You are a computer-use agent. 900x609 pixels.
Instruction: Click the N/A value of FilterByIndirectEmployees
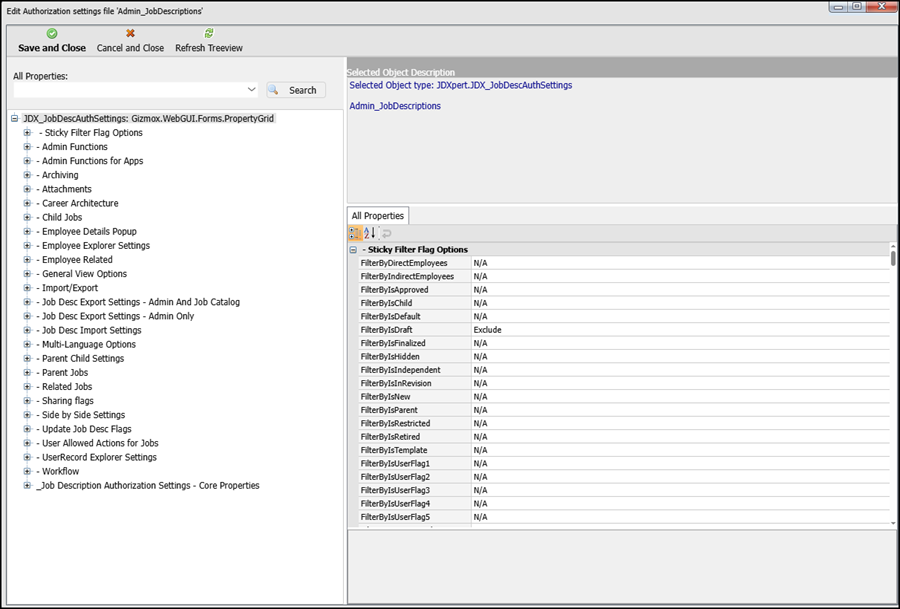click(x=480, y=276)
